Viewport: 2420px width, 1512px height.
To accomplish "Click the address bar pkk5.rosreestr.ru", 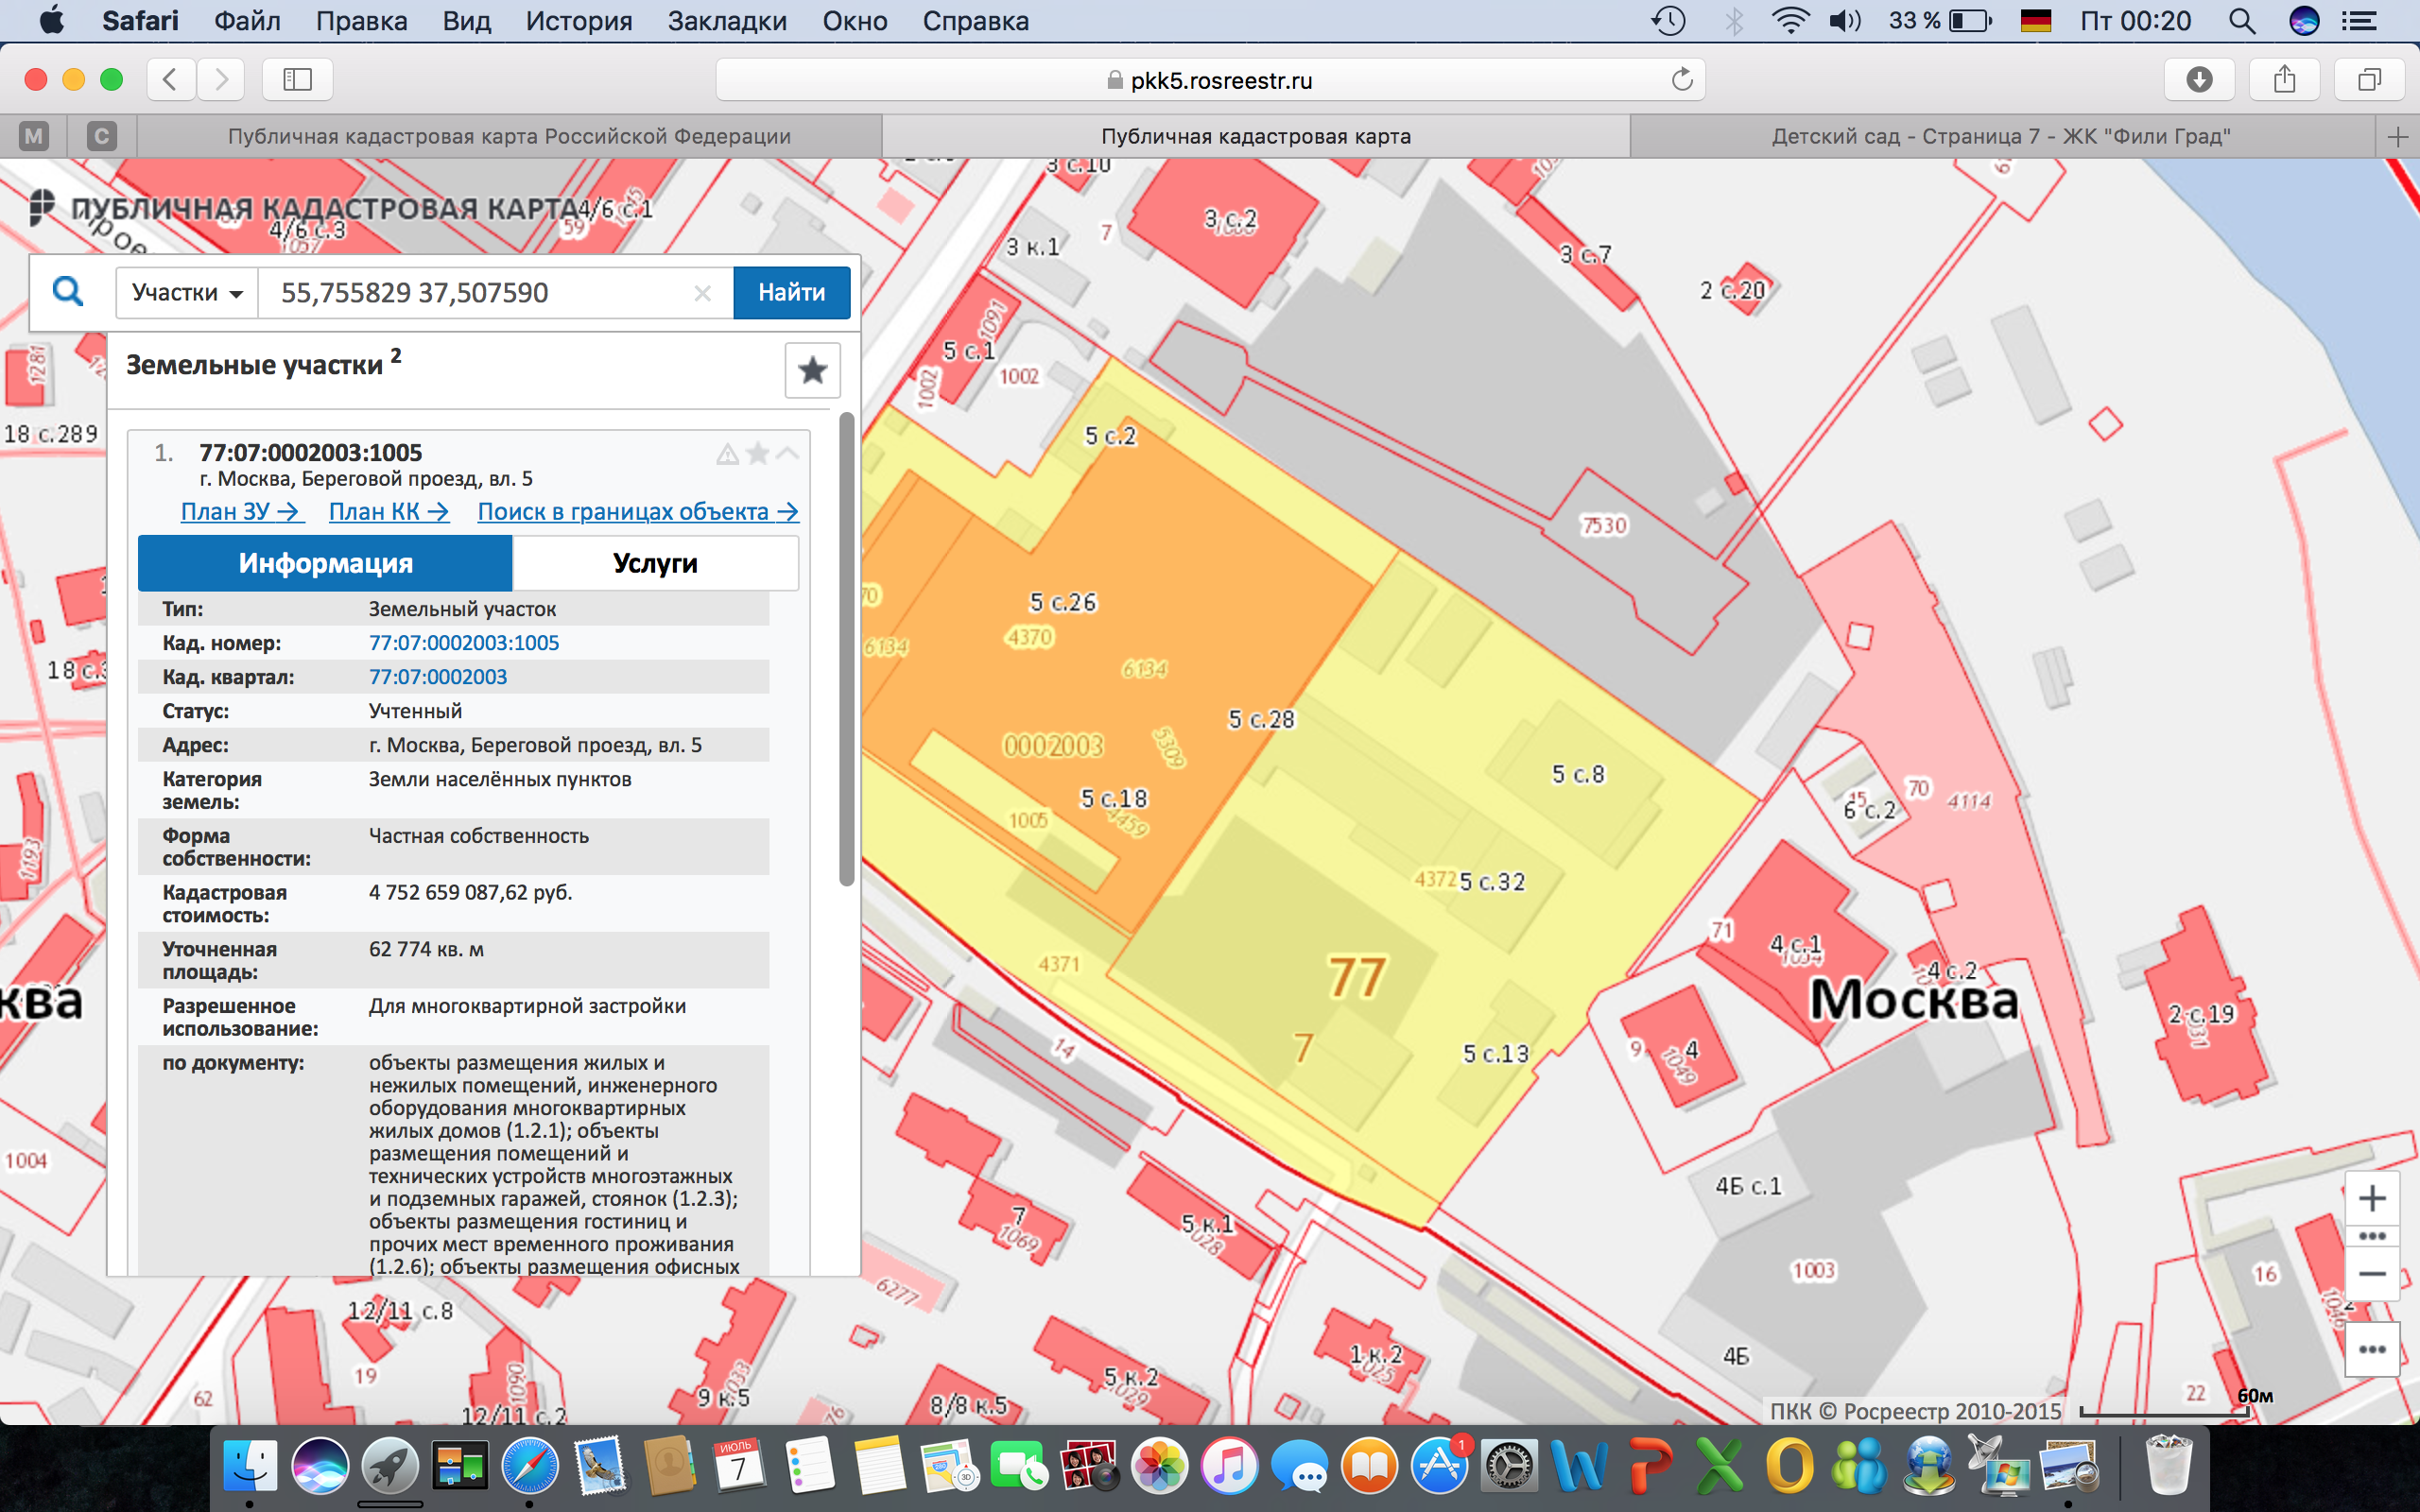I will click(x=1210, y=80).
